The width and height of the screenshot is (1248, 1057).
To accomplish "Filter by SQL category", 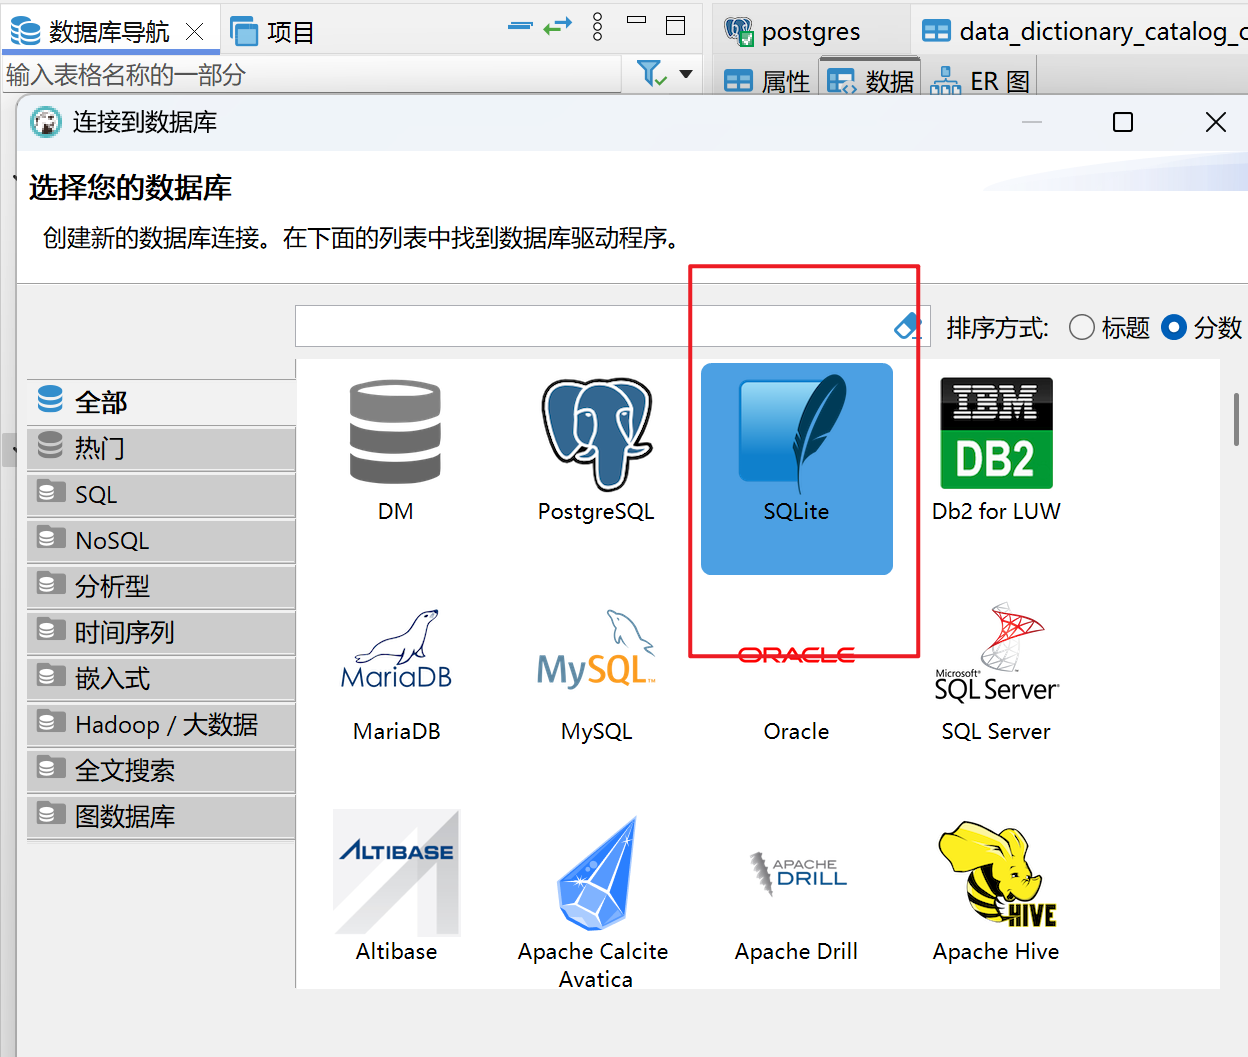I will (161, 494).
